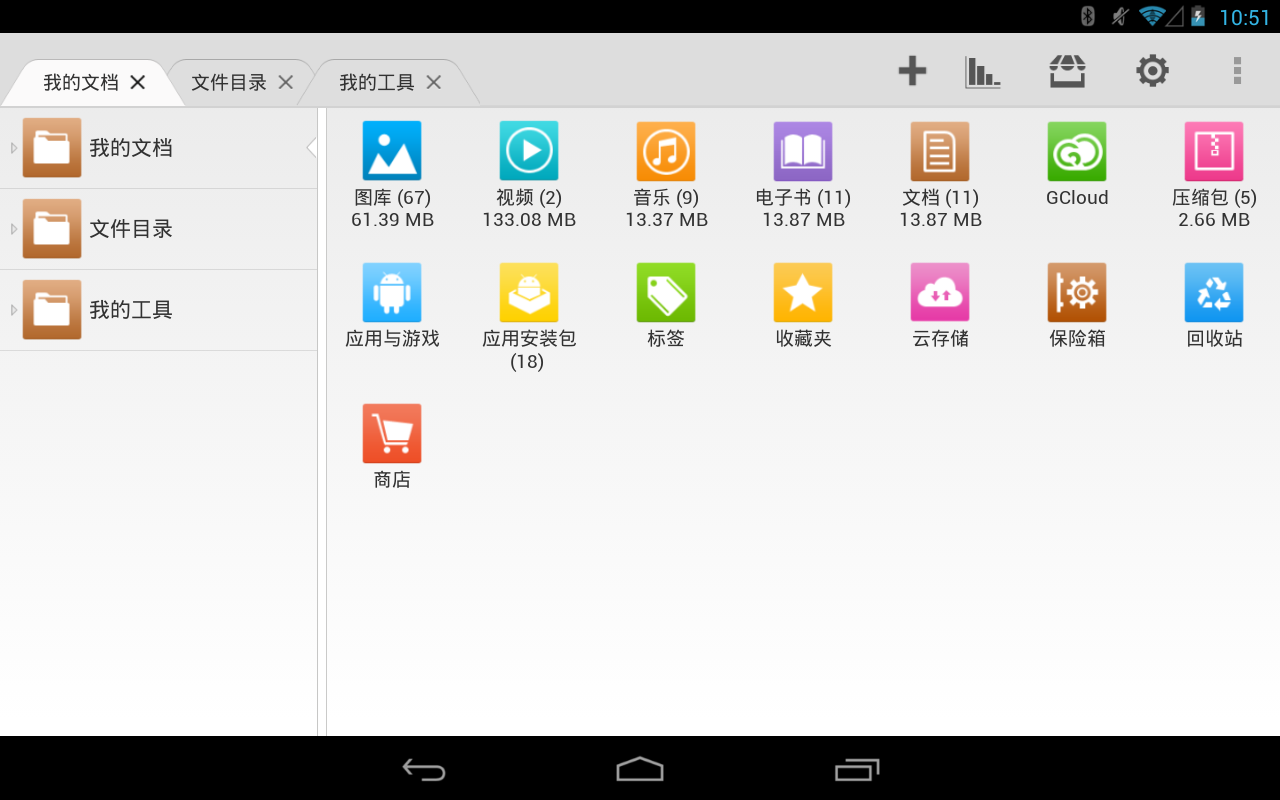The image size is (1280, 800).
Task: Click the plus add icon in toolbar
Action: (x=912, y=71)
